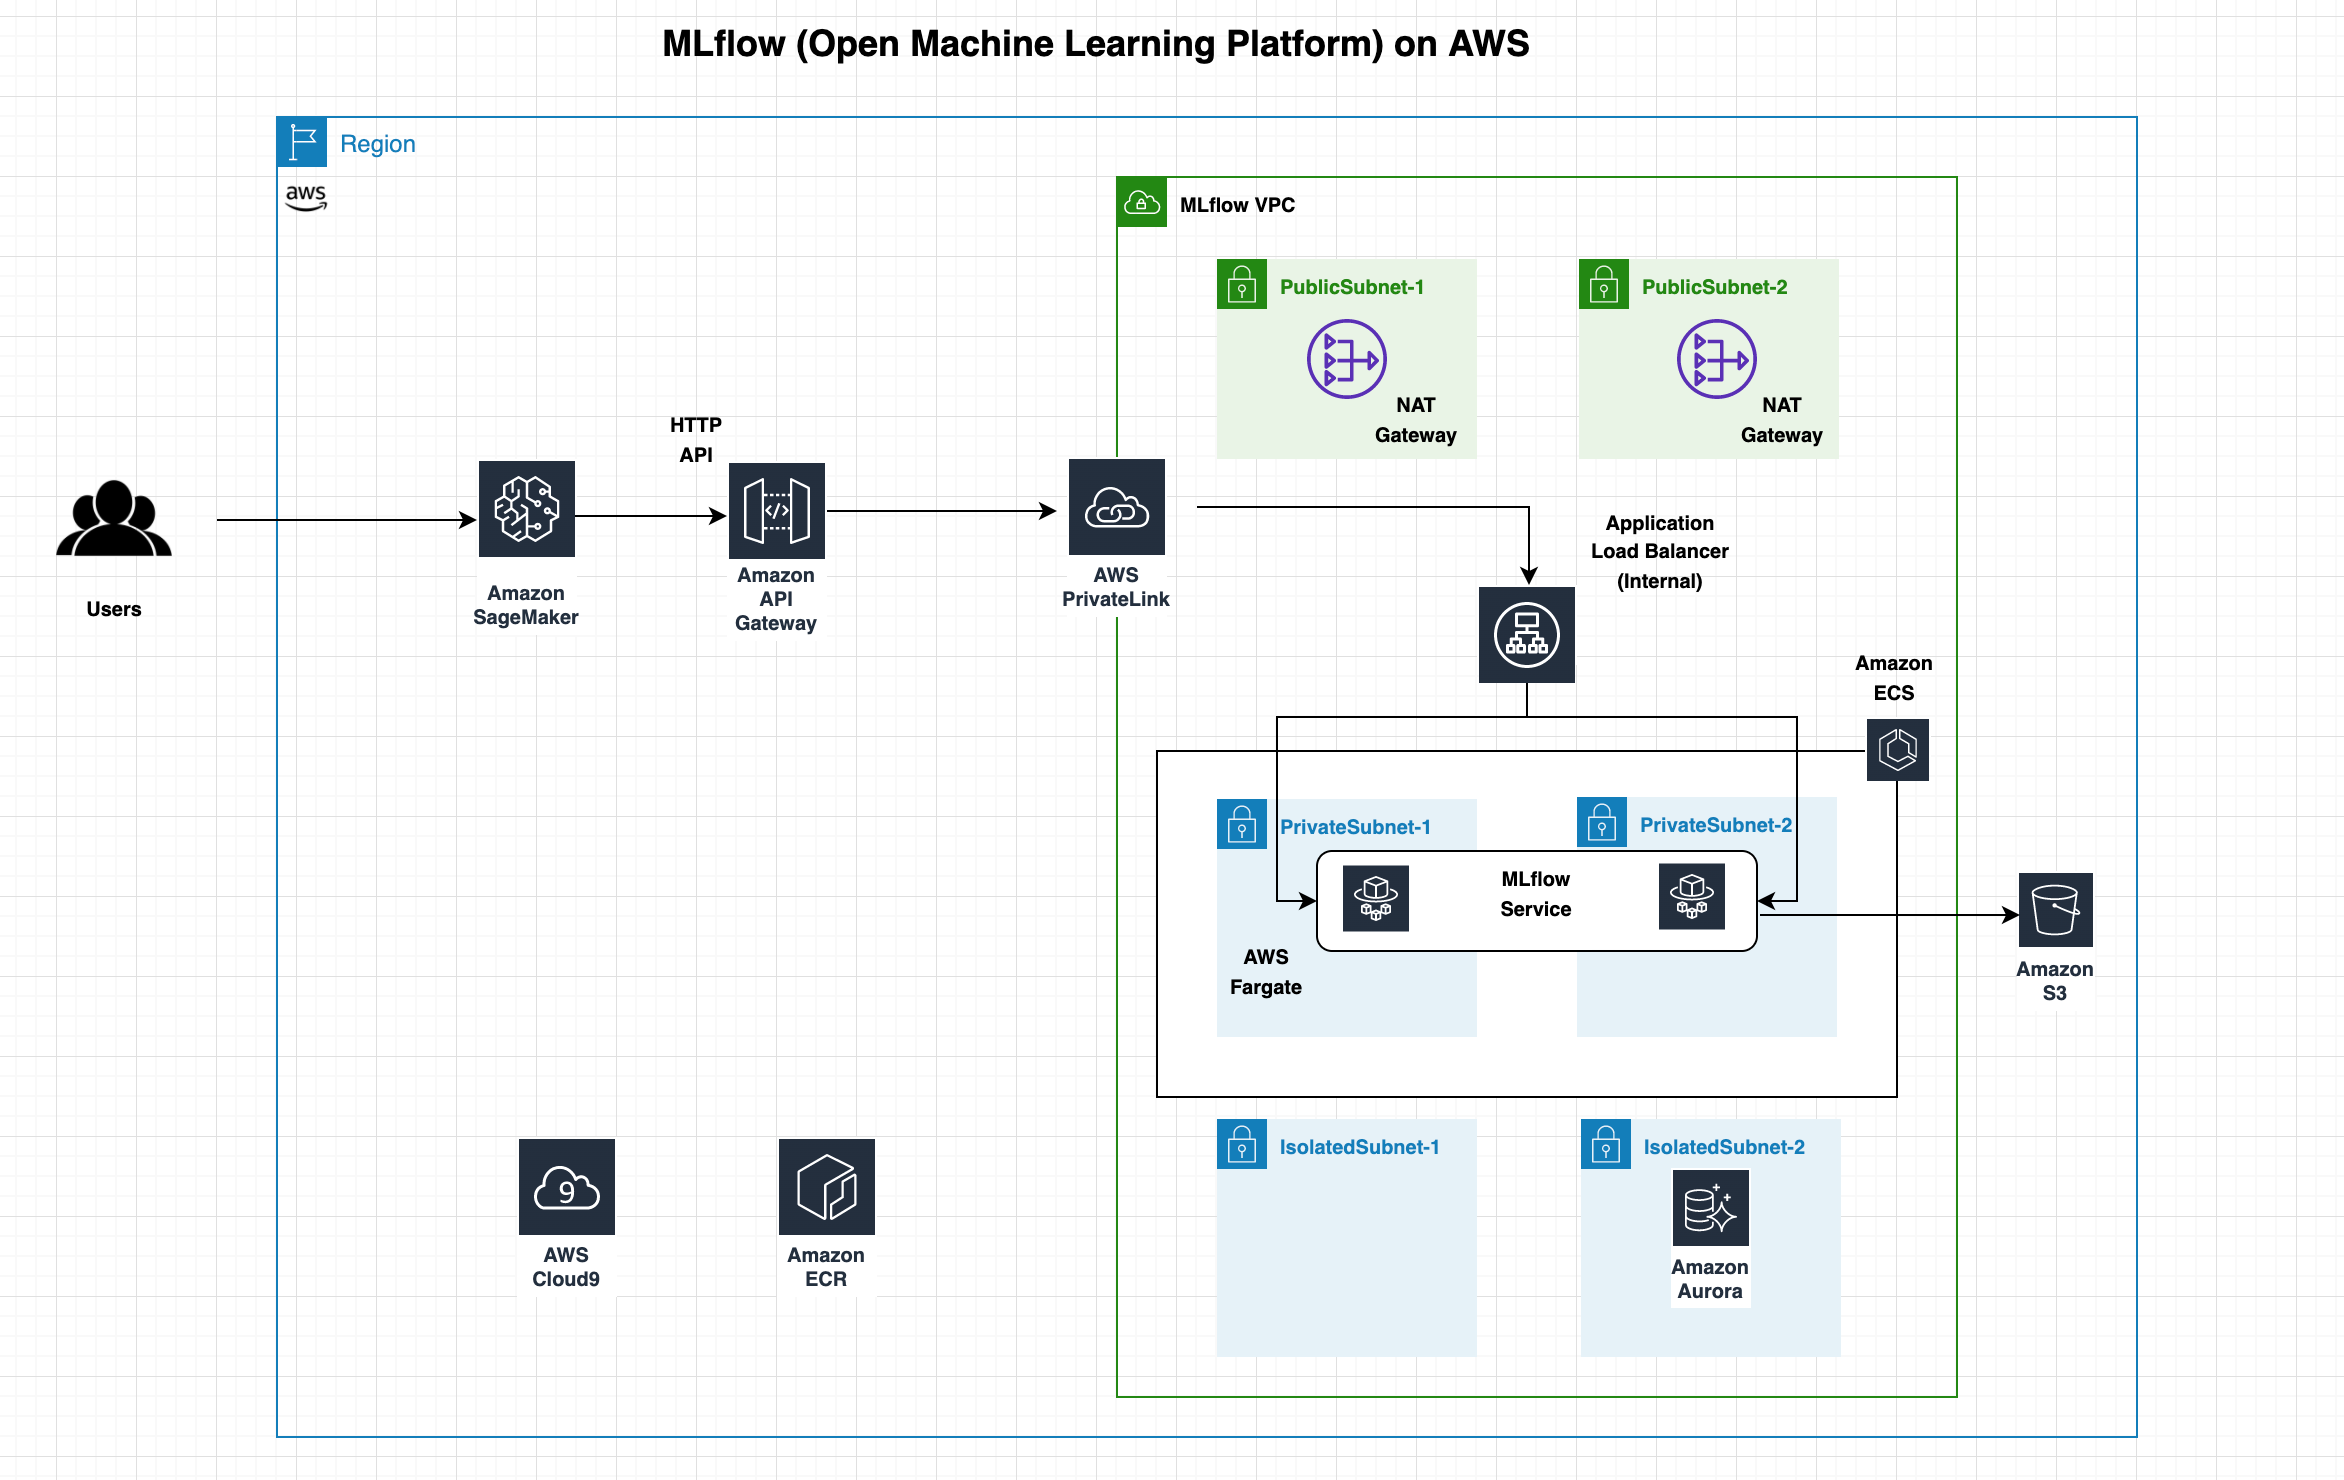Click the Region label text
The height and width of the screenshot is (1480, 2344).
click(x=378, y=144)
